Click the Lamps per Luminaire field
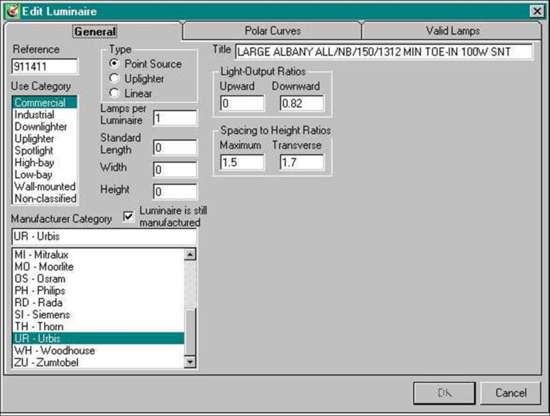Viewport: 550px width, 416px height. point(175,118)
